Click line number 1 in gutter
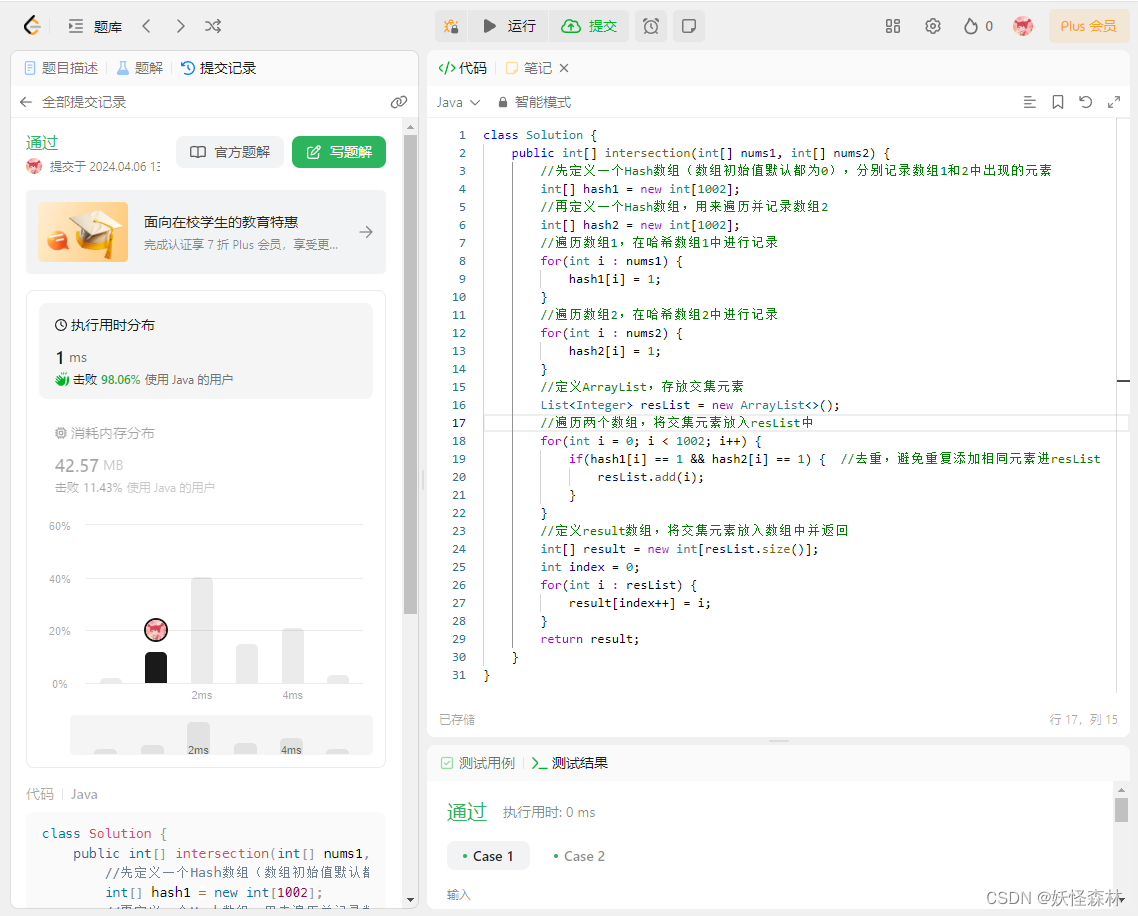 tap(462, 135)
